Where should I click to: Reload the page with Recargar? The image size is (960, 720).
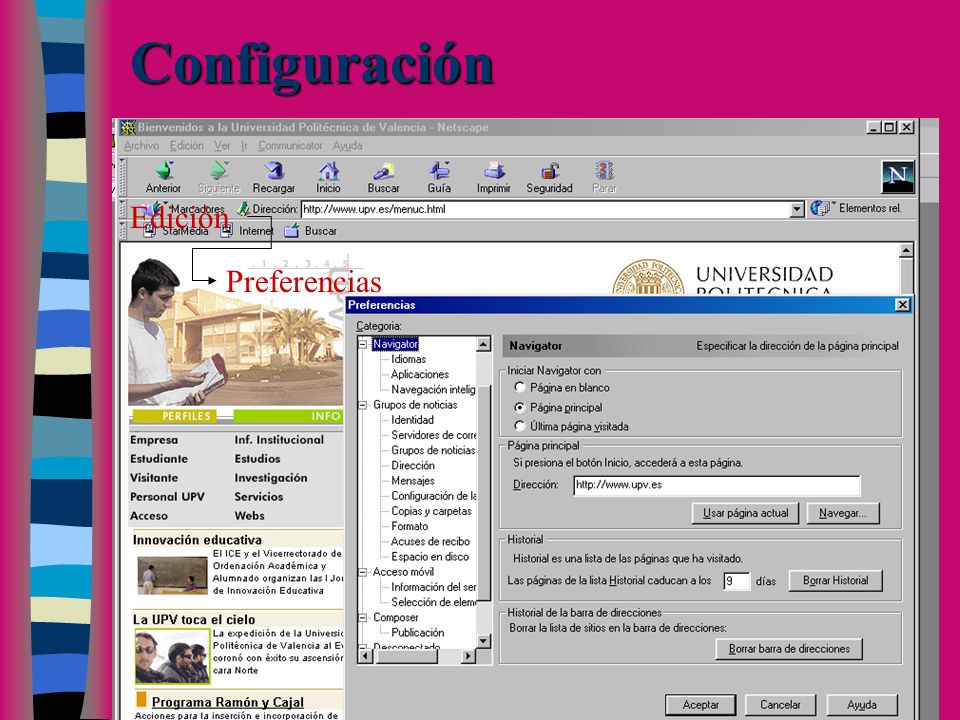pyautogui.click(x=274, y=176)
